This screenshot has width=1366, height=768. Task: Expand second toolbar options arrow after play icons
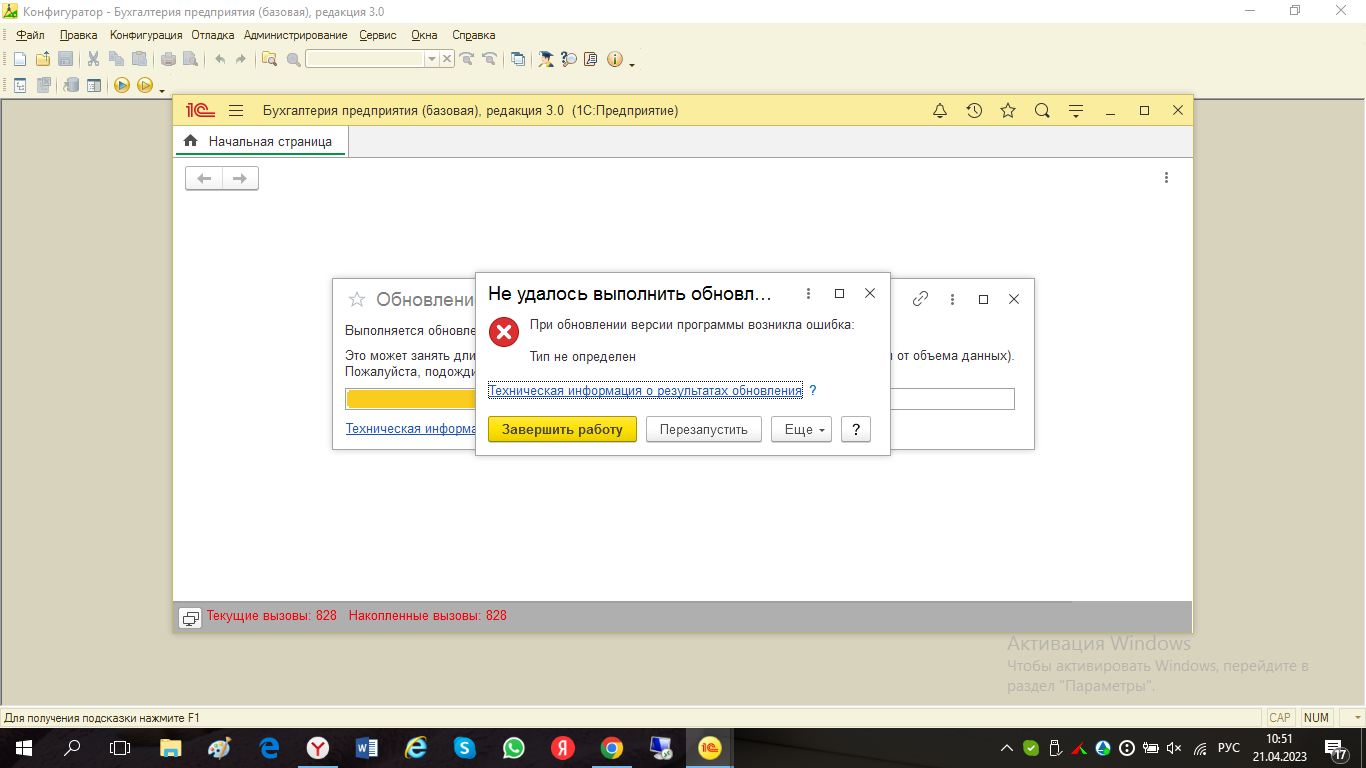click(x=162, y=89)
